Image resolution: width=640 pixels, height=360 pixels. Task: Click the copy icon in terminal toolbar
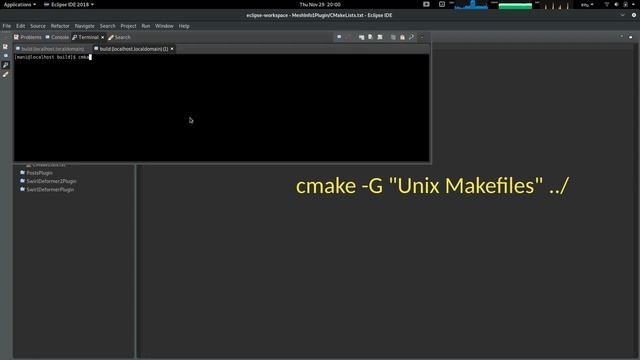click(393, 37)
